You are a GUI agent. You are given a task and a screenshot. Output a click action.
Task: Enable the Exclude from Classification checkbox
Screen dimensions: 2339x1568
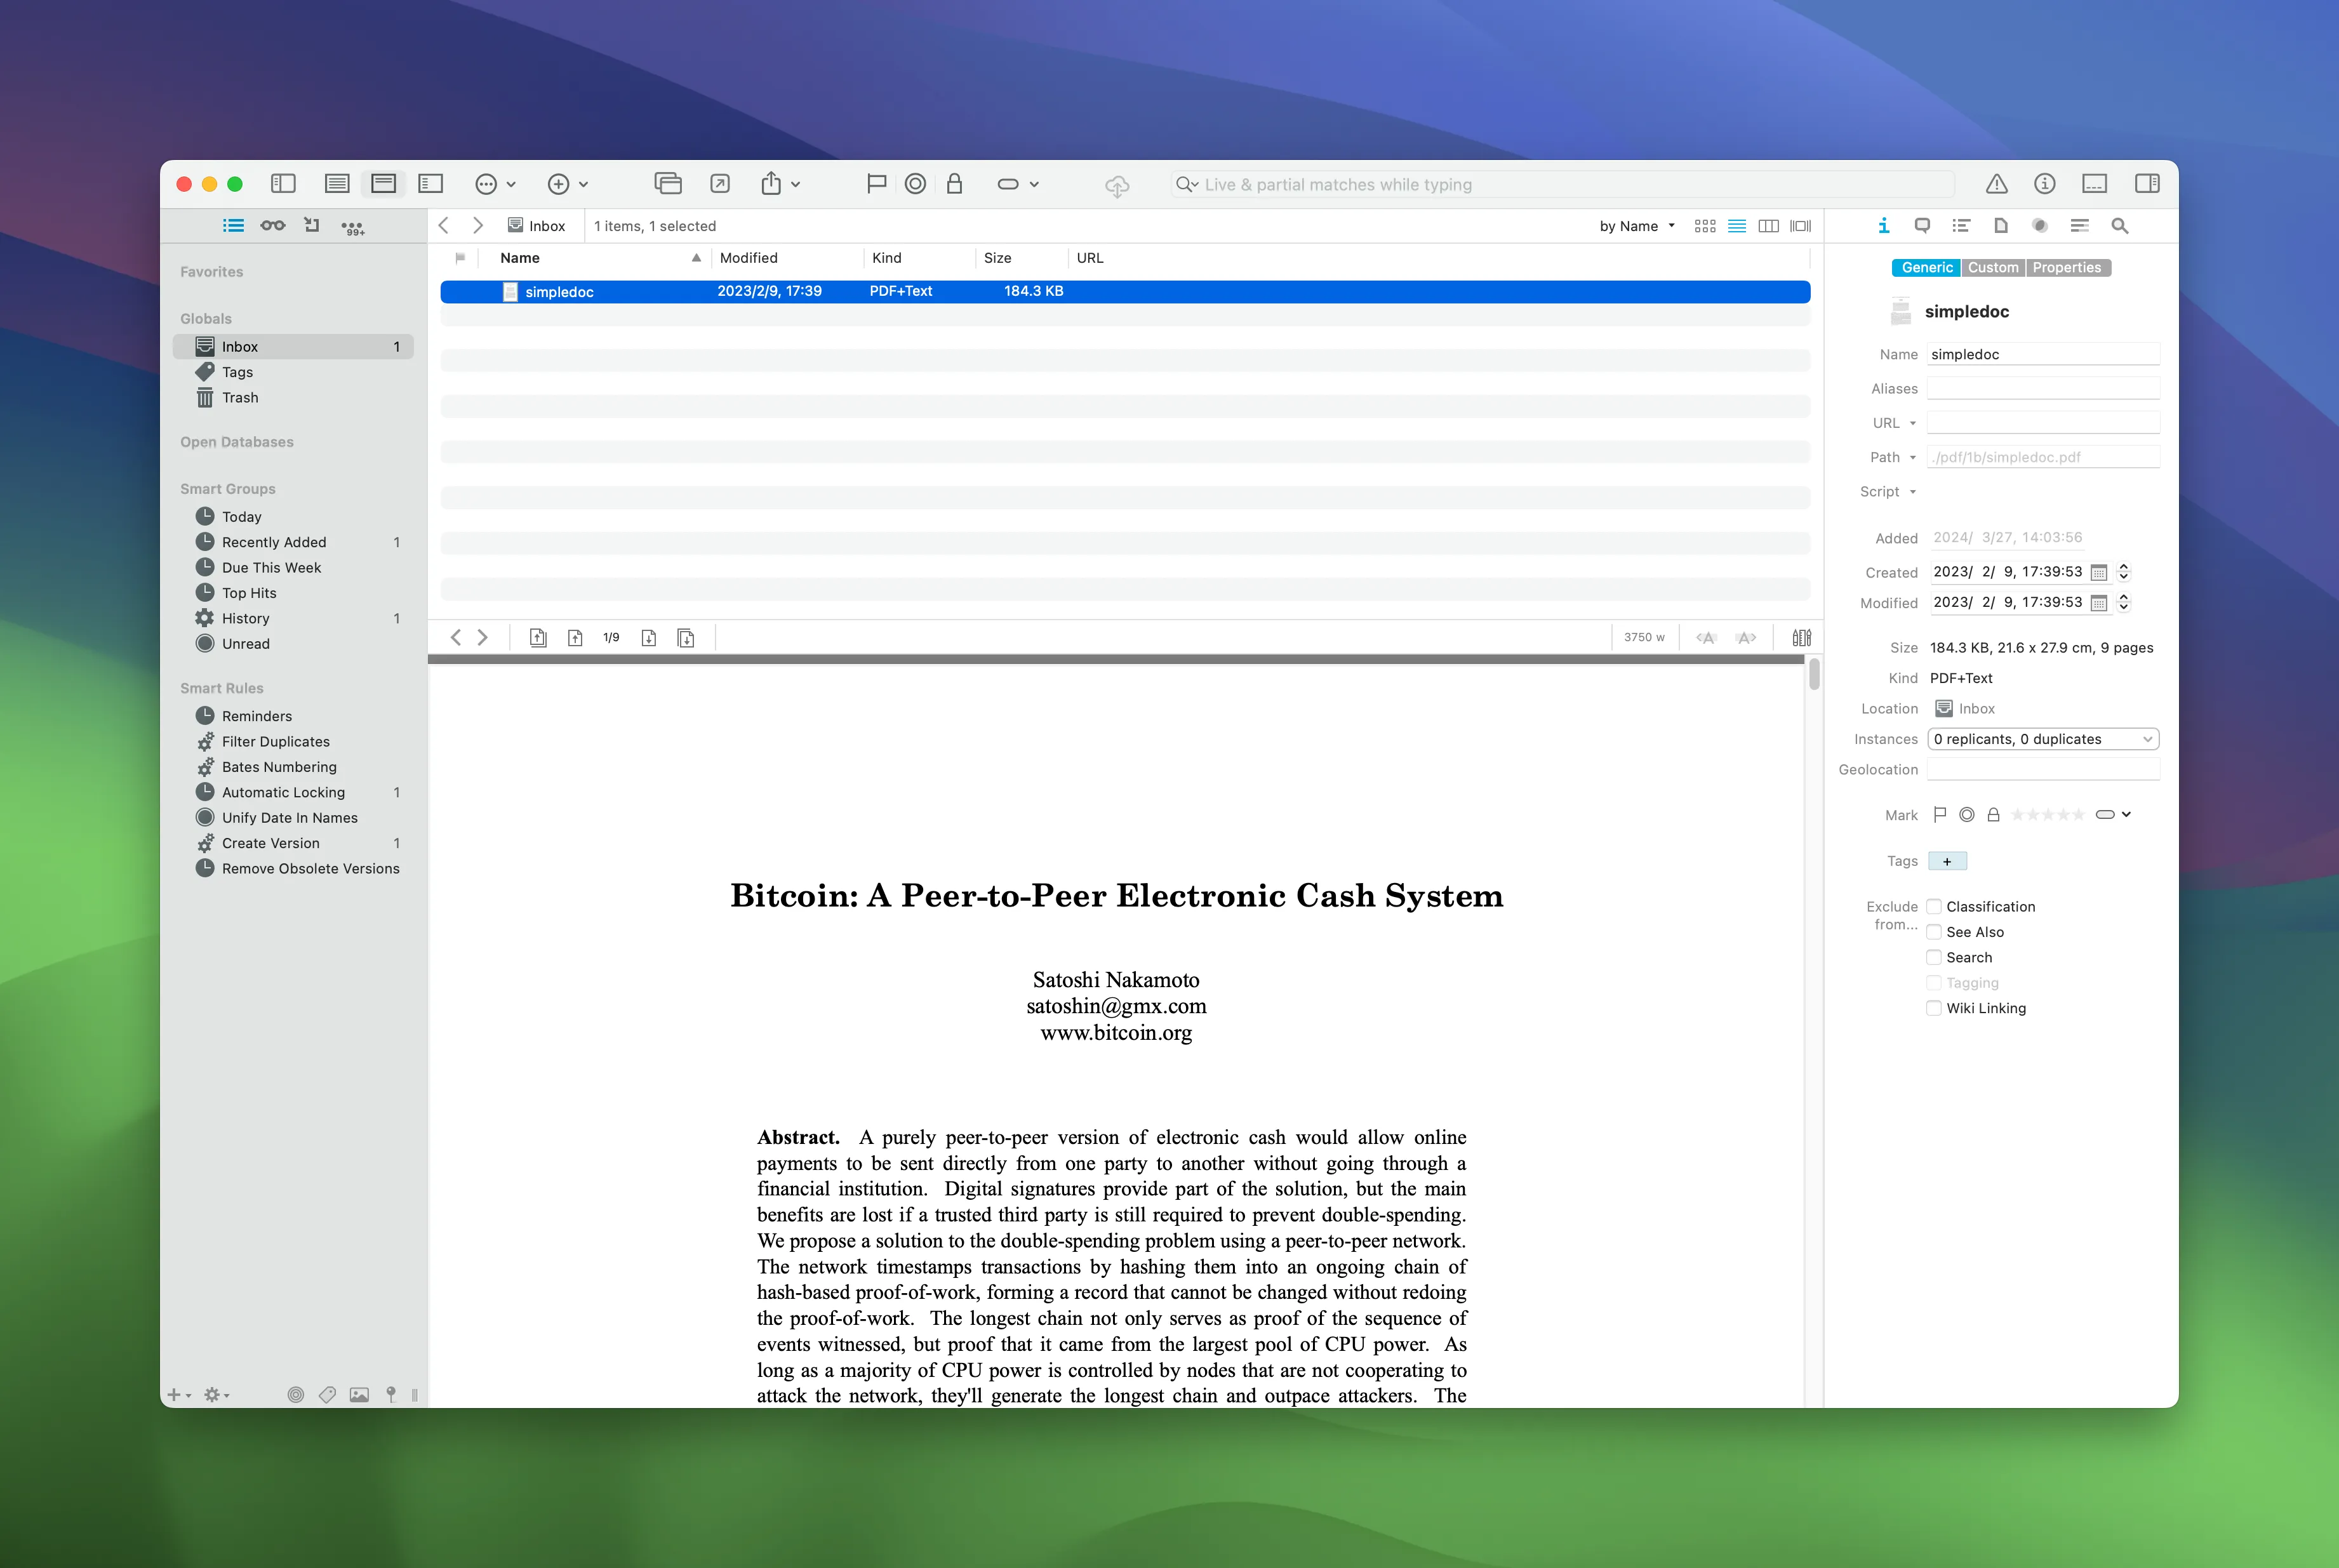tap(1934, 907)
